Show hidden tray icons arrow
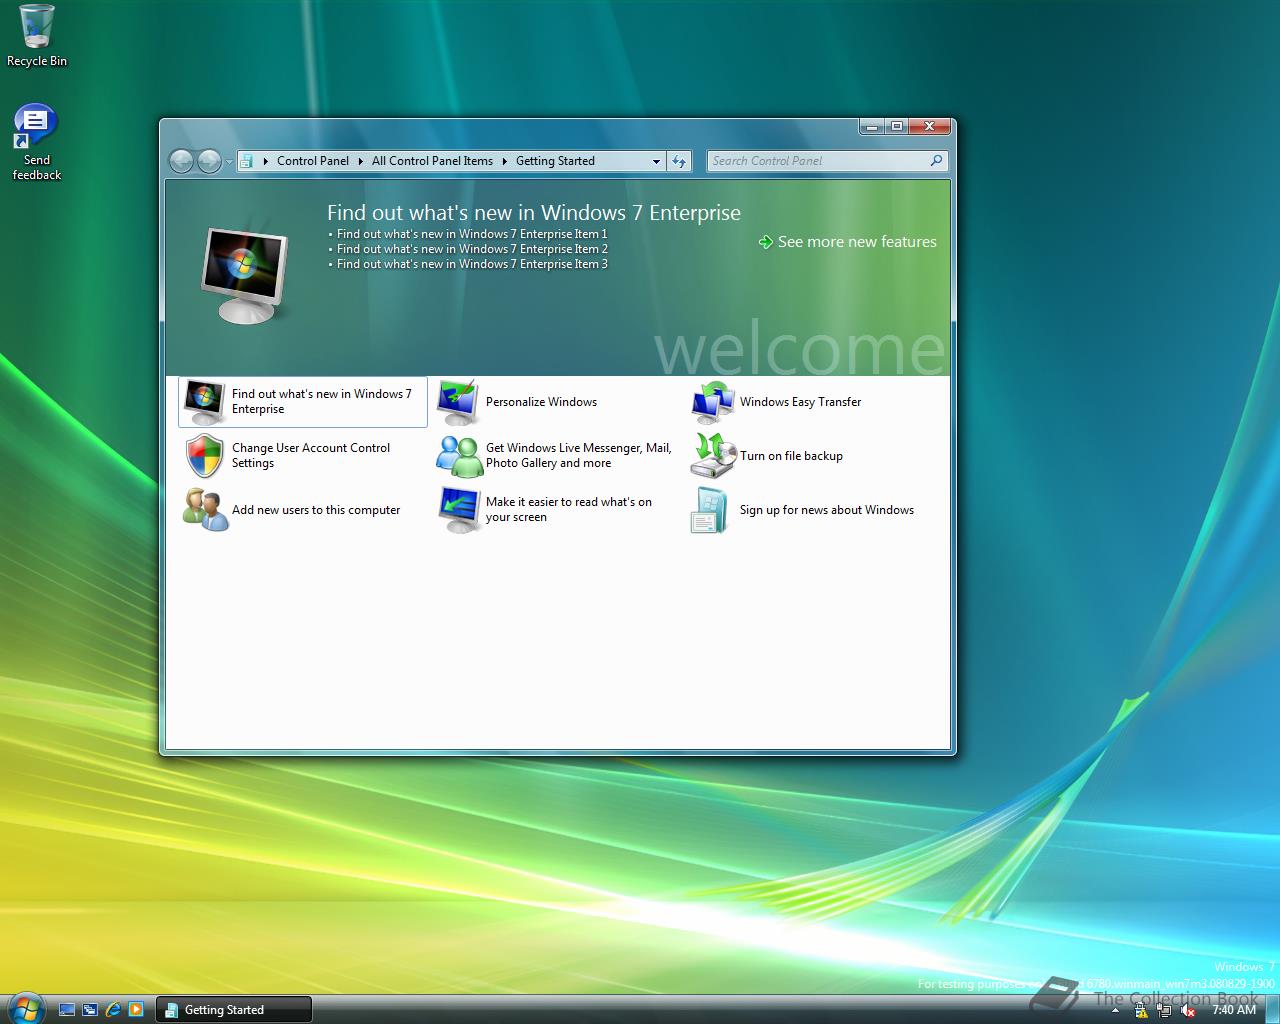Image resolution: width=1280 pixels, height=1024 pixels. click(x=1116, y=1011)
